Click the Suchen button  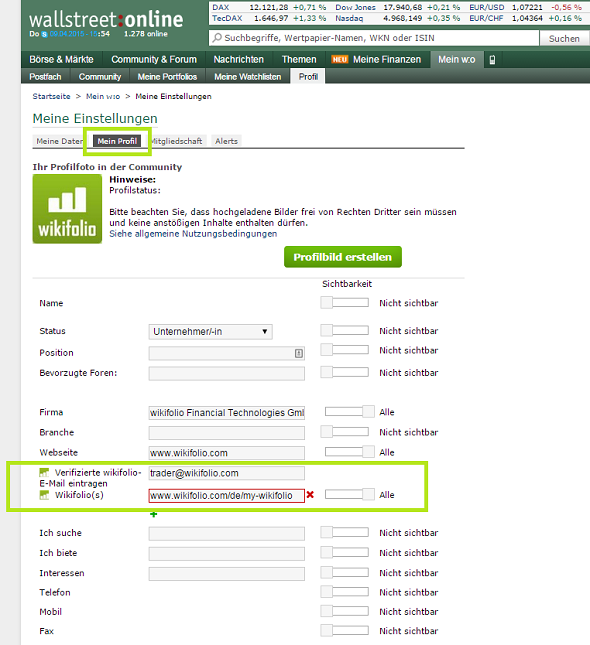click(x=564, y=38)
